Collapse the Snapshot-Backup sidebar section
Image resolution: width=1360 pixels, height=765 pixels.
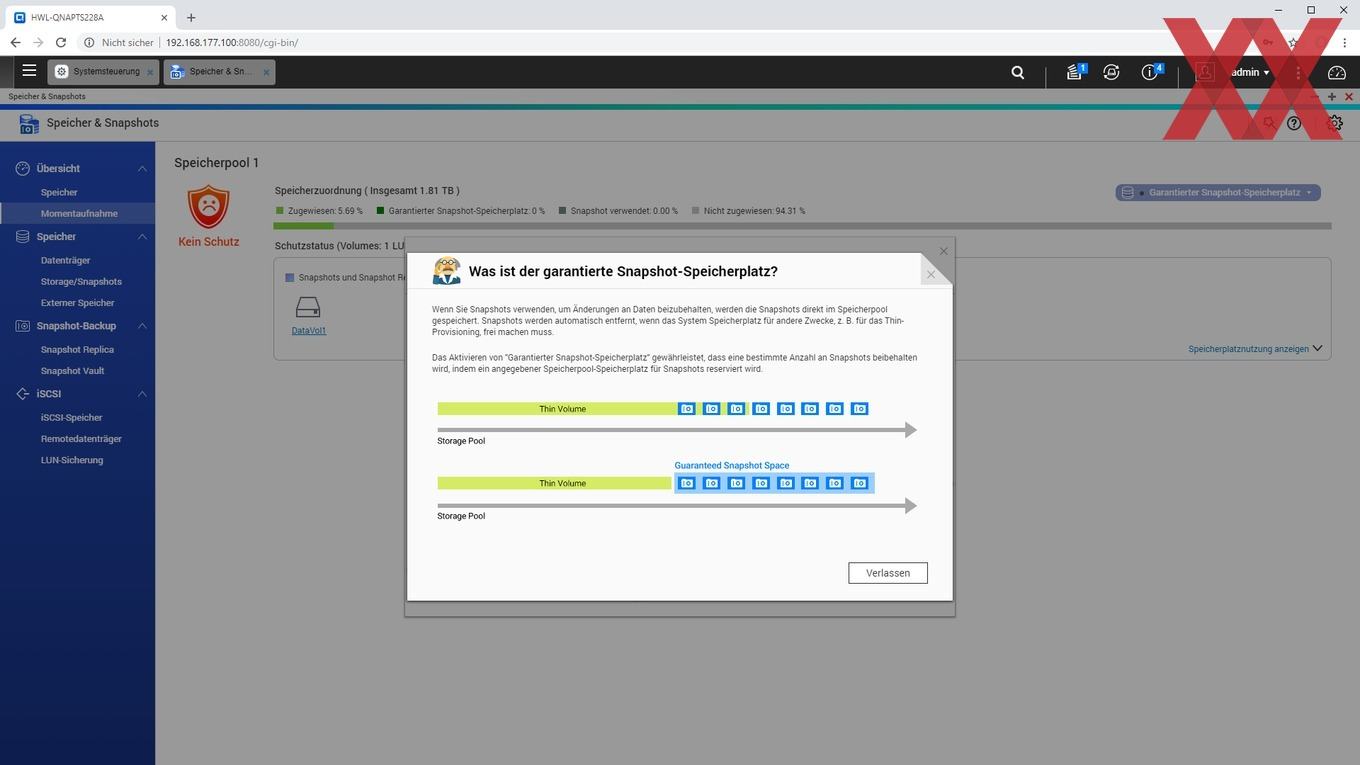pos(142,326)
